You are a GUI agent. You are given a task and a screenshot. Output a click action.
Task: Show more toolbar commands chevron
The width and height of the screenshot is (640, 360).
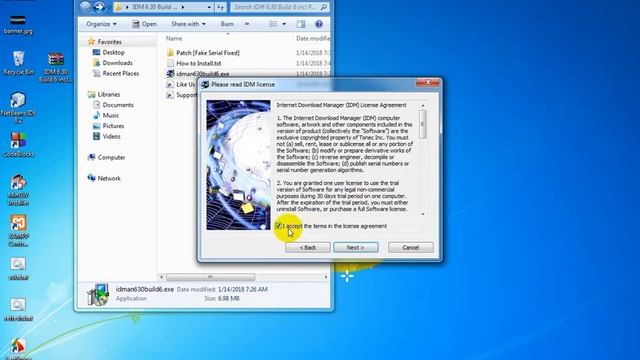(247, 24)
